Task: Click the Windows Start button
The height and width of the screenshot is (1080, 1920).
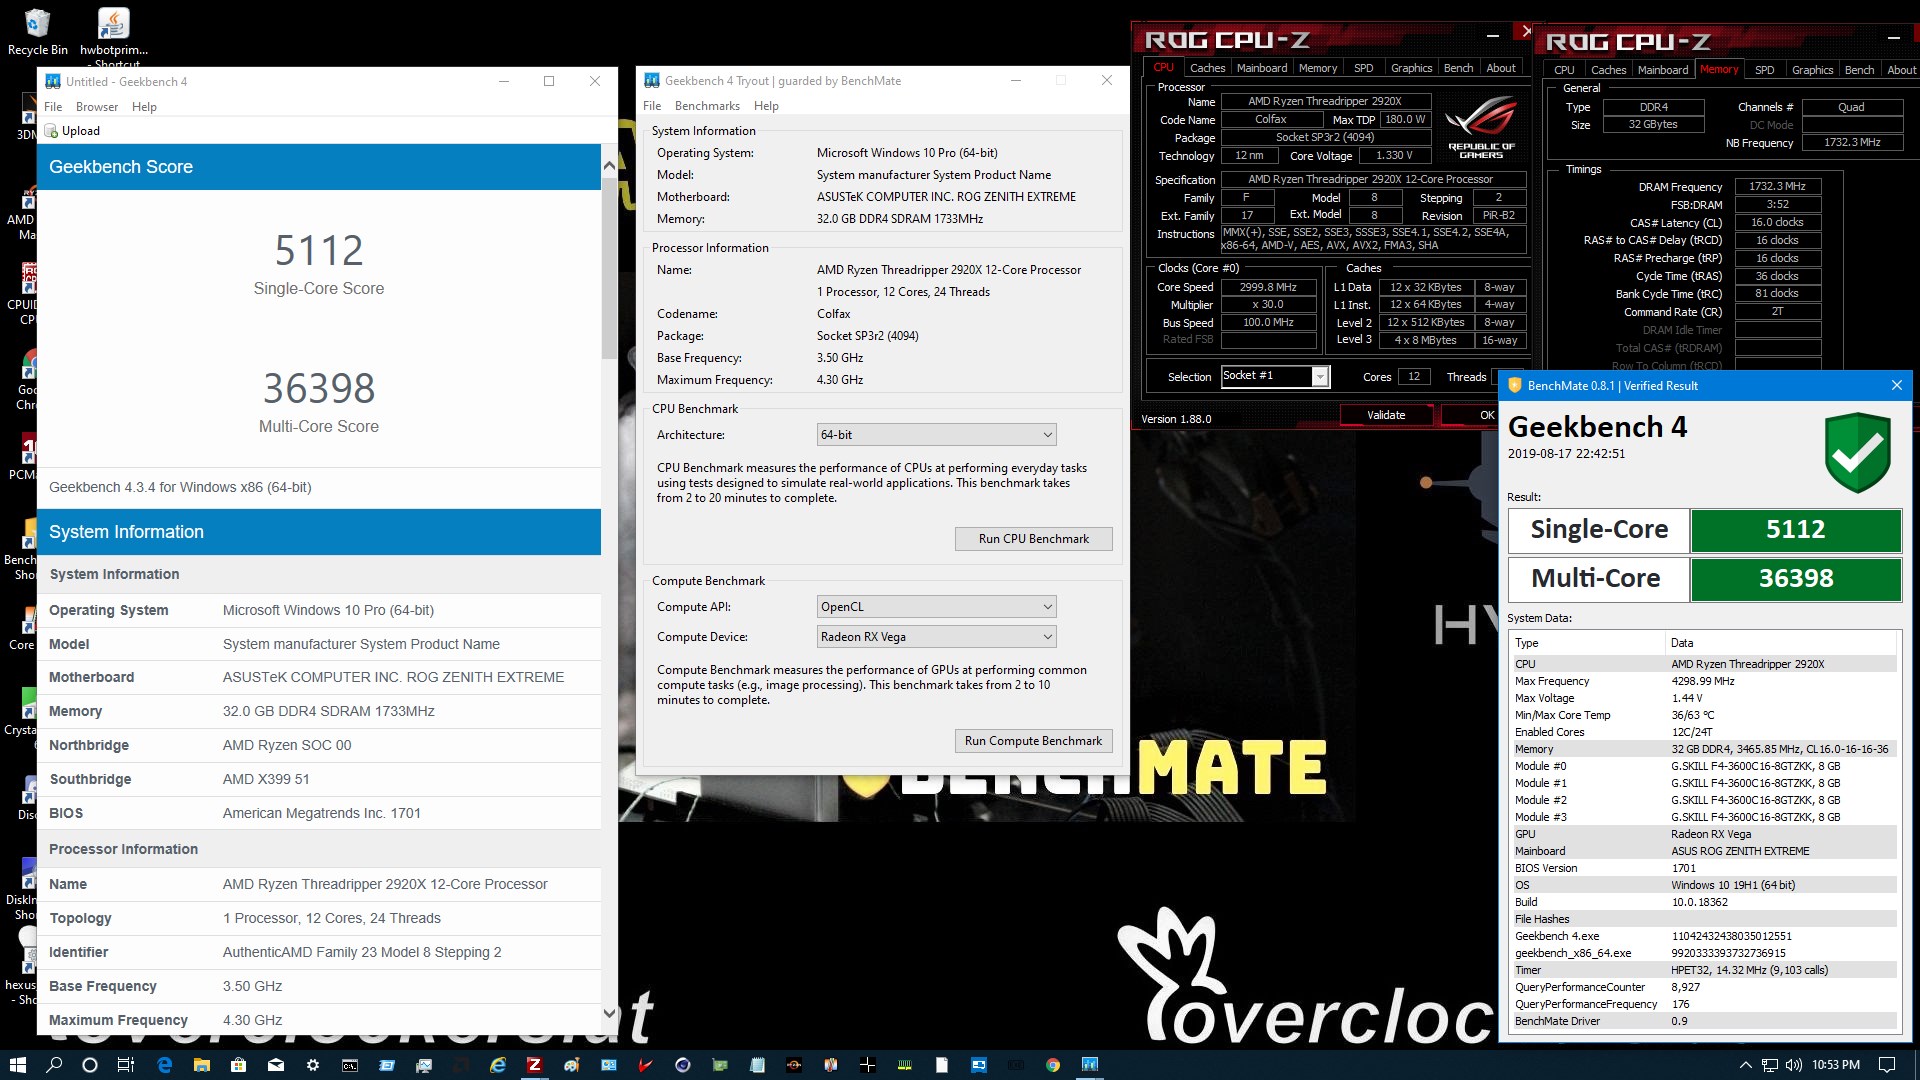Action: (x=17, y=1065)
